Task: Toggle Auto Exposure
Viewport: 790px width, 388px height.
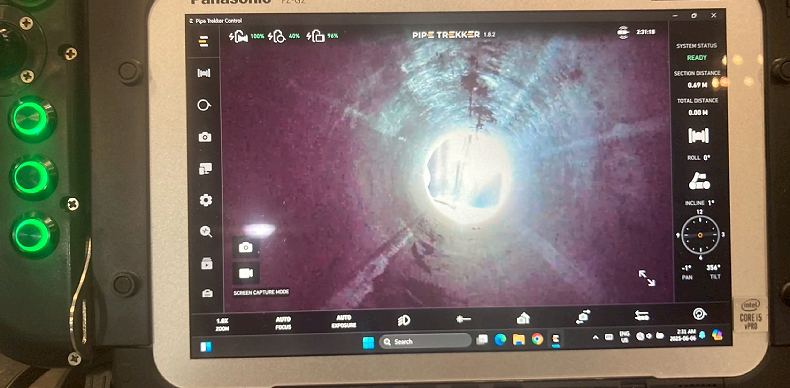Action: click(344, 321)
